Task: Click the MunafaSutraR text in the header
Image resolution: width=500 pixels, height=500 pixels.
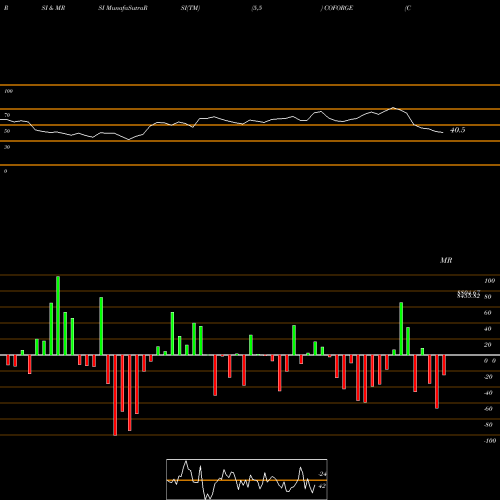Action: (127, 8)
